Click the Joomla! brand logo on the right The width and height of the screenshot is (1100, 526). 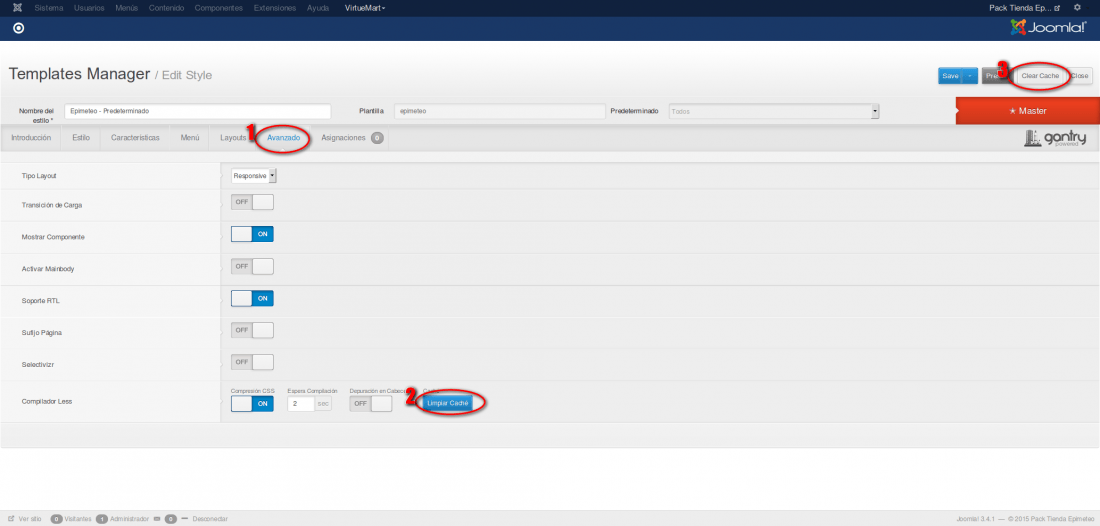point(1049,27)
